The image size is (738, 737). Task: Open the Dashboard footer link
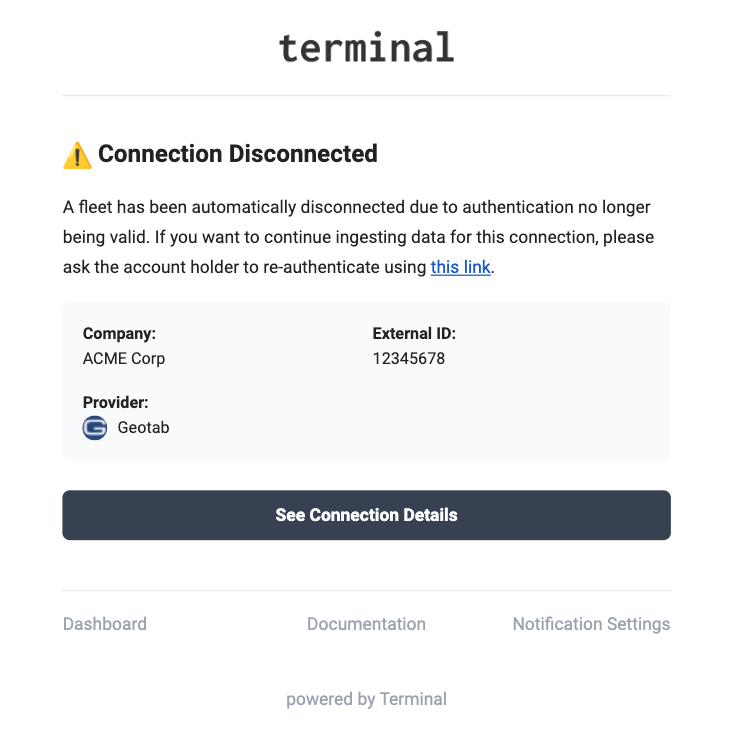tap(104, 624)
